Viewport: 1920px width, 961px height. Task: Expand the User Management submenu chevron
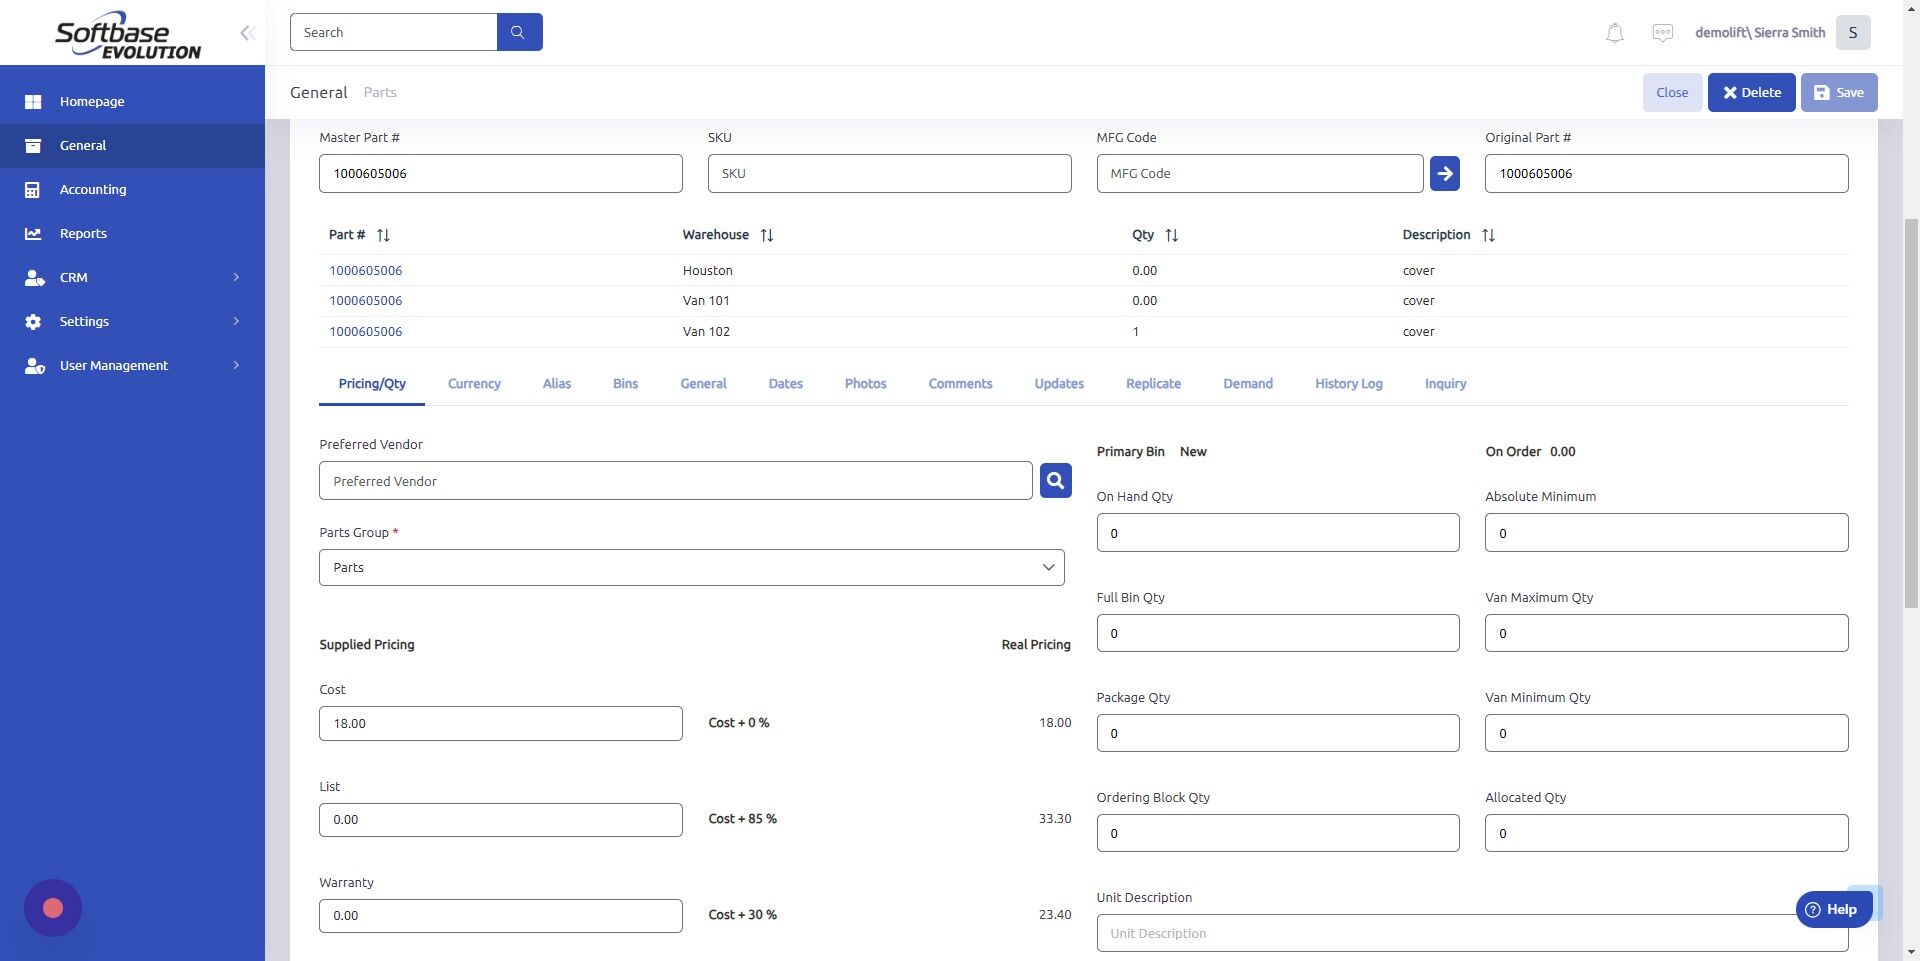click(236, 365)
